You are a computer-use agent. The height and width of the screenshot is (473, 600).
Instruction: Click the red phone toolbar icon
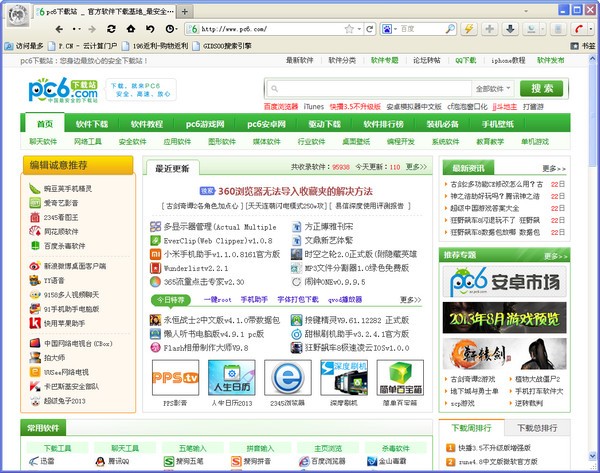pyautogui.click(x=578, y=29)
